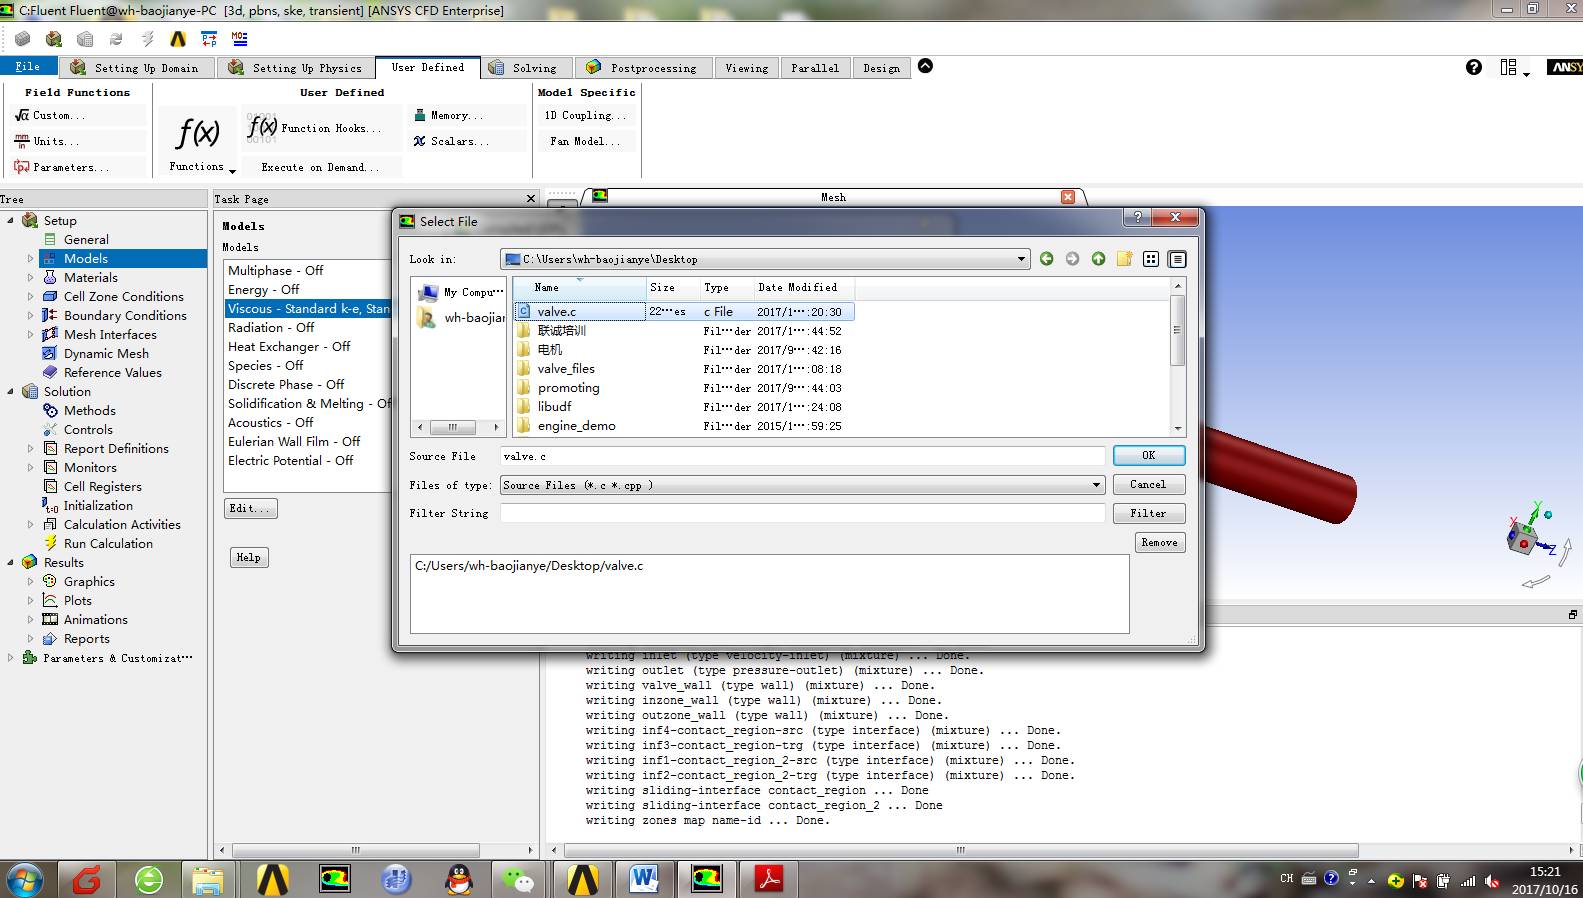The height and width of the screenshot is (898, 1583).
Task: Close the Task Page panel
Action: tap(531, 199)
